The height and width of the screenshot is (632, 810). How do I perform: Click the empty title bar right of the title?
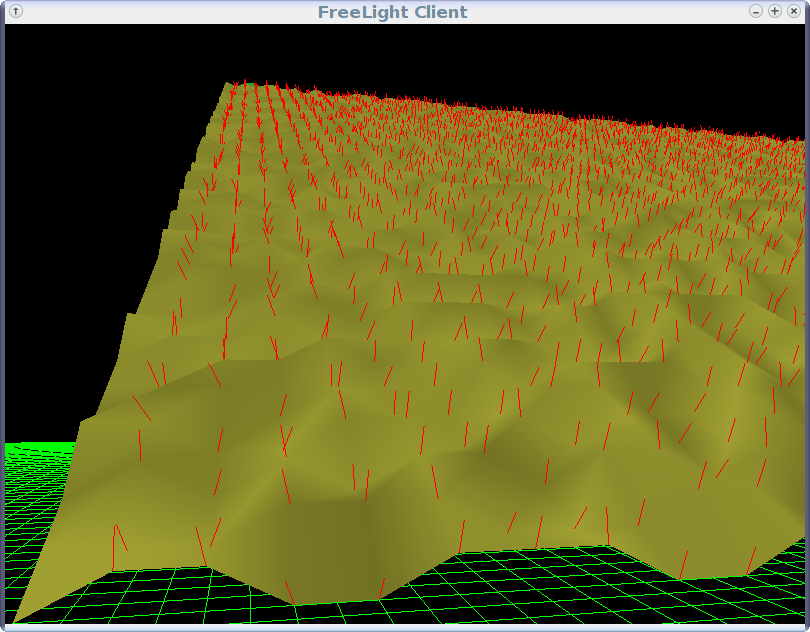[x=600, y=12]
